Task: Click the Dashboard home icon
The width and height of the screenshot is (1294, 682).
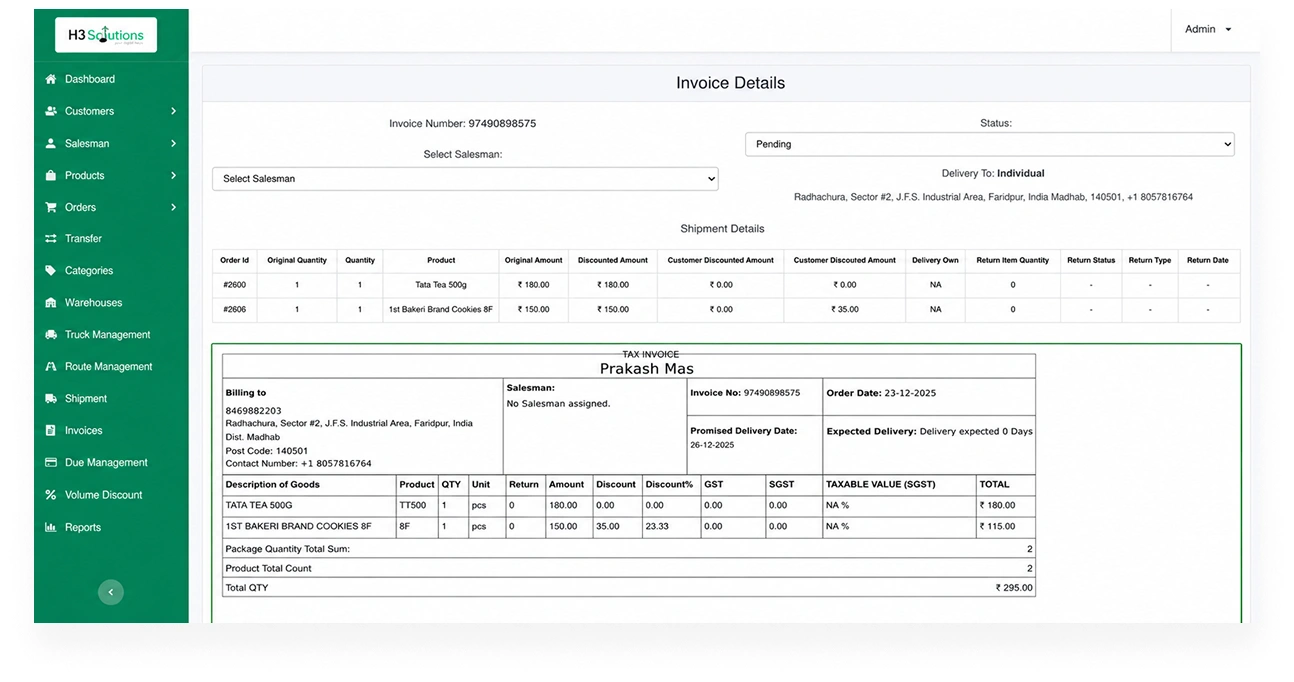Action: [x=51, y=79]
